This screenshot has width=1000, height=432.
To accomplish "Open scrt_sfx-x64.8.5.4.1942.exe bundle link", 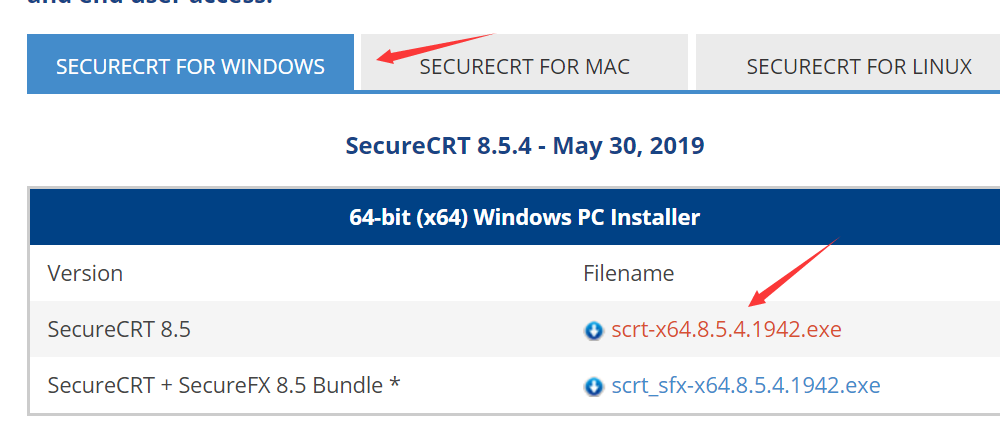I will [746, 385].
